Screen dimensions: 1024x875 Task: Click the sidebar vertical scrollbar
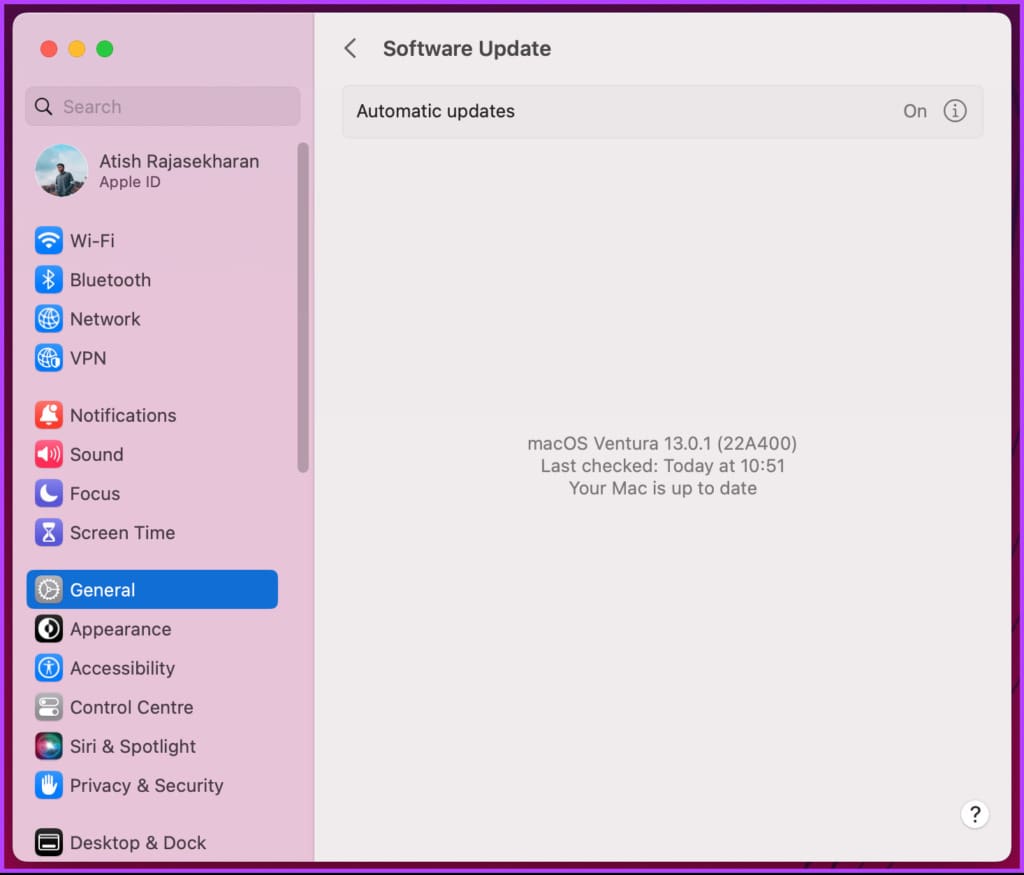click(x=302, y=307)
